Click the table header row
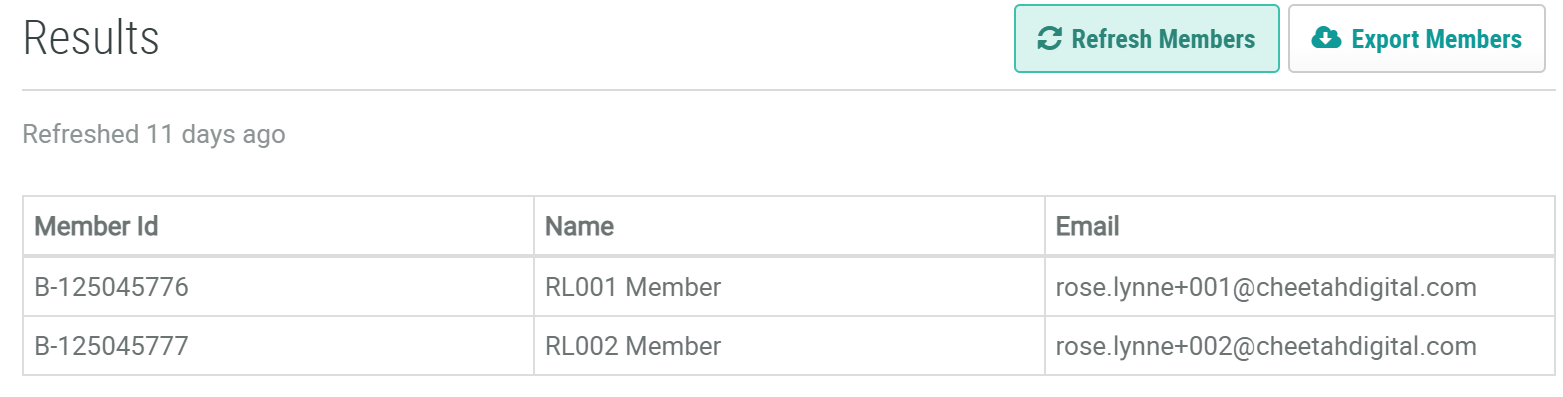 point(789,226)
